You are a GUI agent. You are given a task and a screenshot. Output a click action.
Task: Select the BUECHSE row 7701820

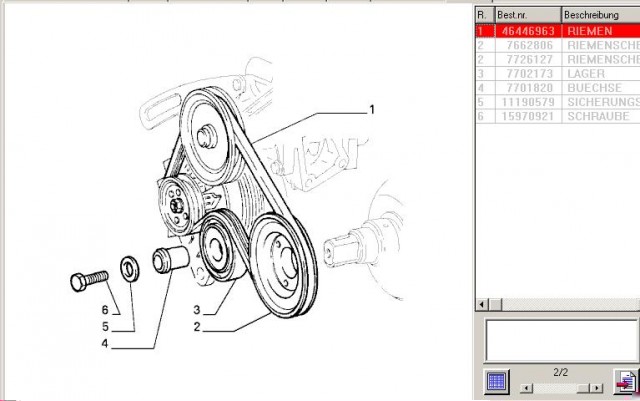pyautogui.click(x=555, y=87)
